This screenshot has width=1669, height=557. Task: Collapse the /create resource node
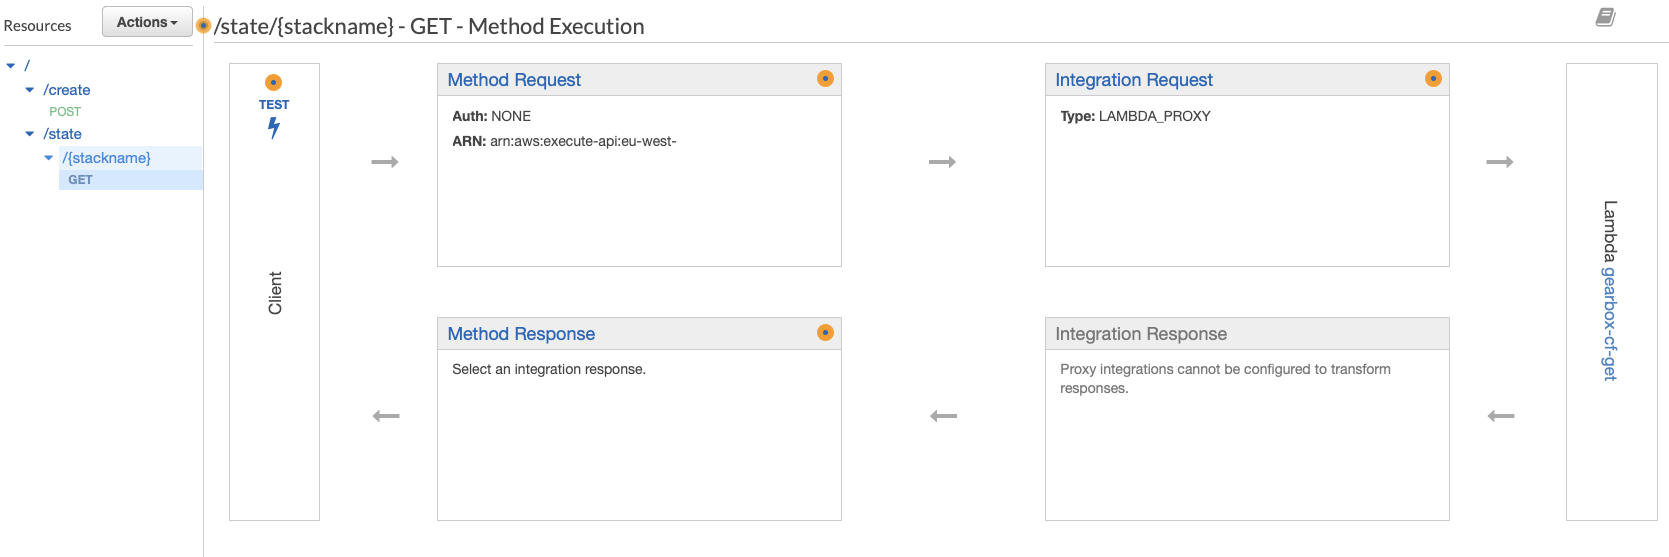30,90
